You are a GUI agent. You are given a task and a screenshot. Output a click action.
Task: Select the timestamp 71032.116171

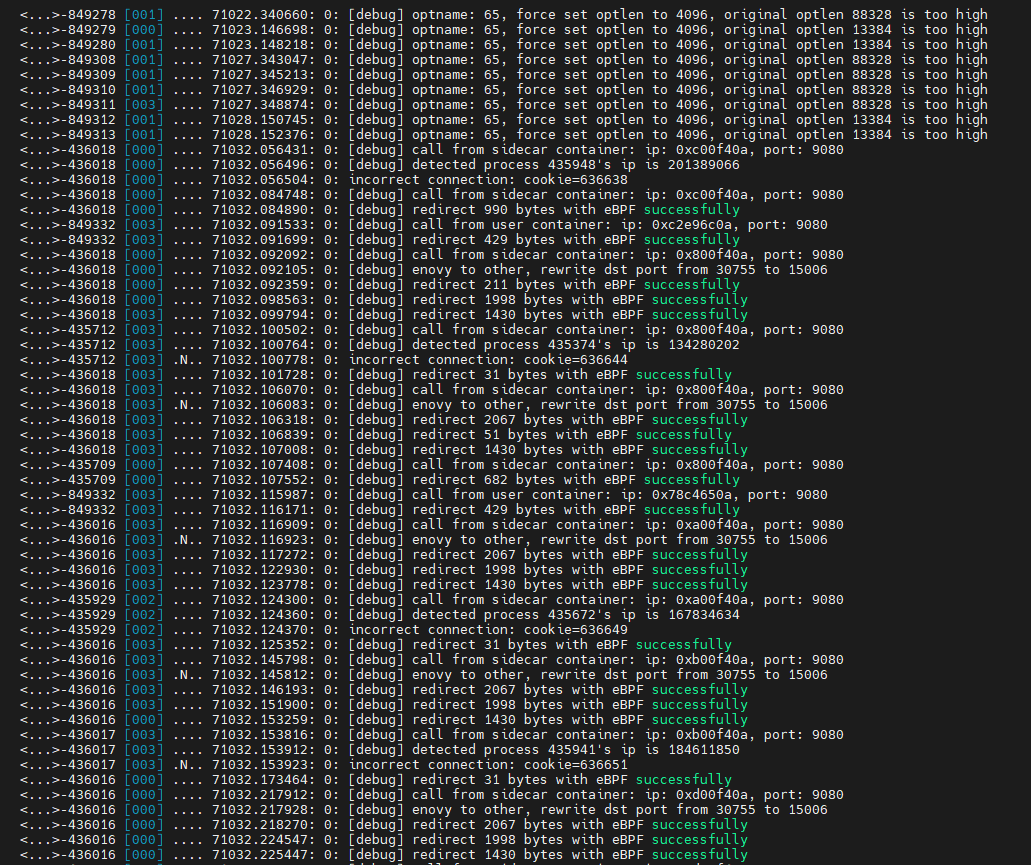[x=260, y=509]
